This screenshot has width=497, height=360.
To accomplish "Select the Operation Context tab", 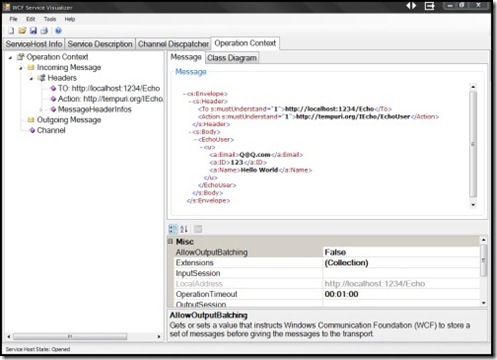I will point(245,43).
